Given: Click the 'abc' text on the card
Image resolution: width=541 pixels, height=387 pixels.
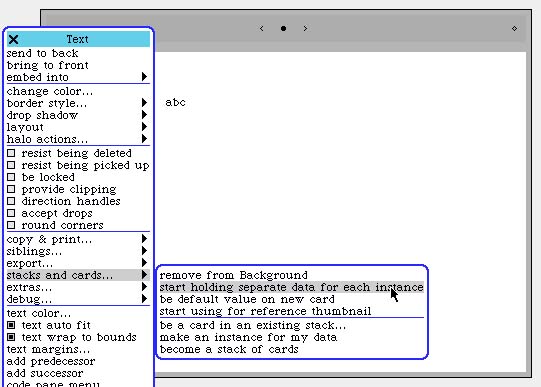Looking at the screenshot, I should point(175,102).
